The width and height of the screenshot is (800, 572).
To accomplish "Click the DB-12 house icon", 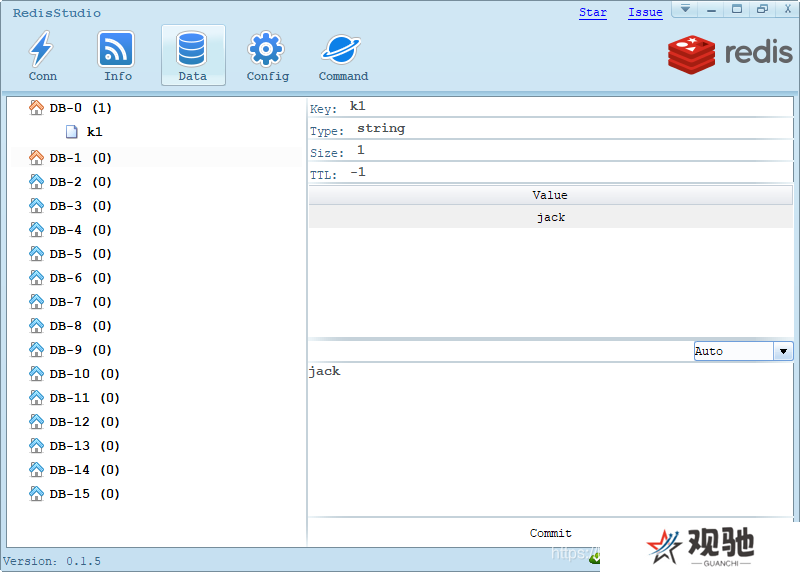I will tap(37, 421).
